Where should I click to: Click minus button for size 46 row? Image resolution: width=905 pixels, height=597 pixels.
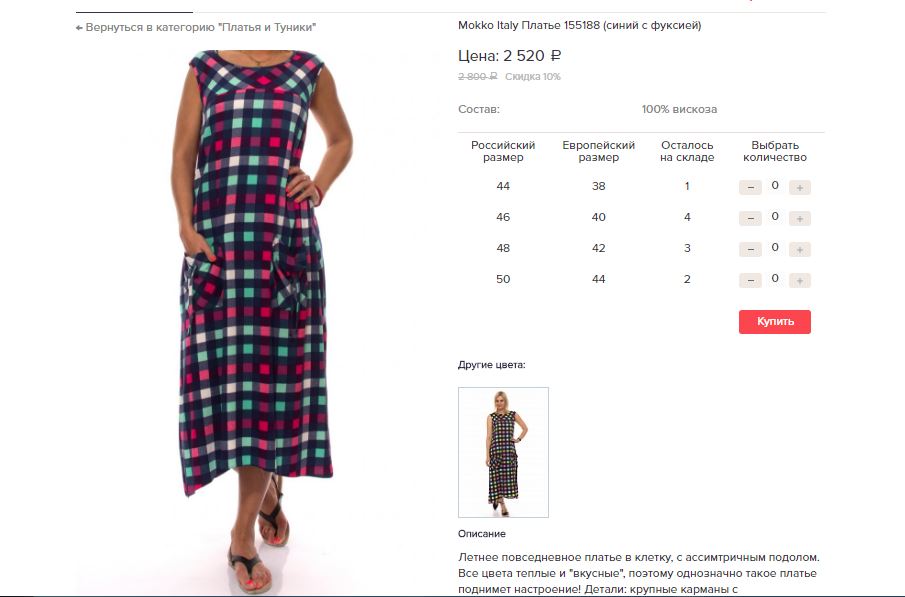pos(750,219)
